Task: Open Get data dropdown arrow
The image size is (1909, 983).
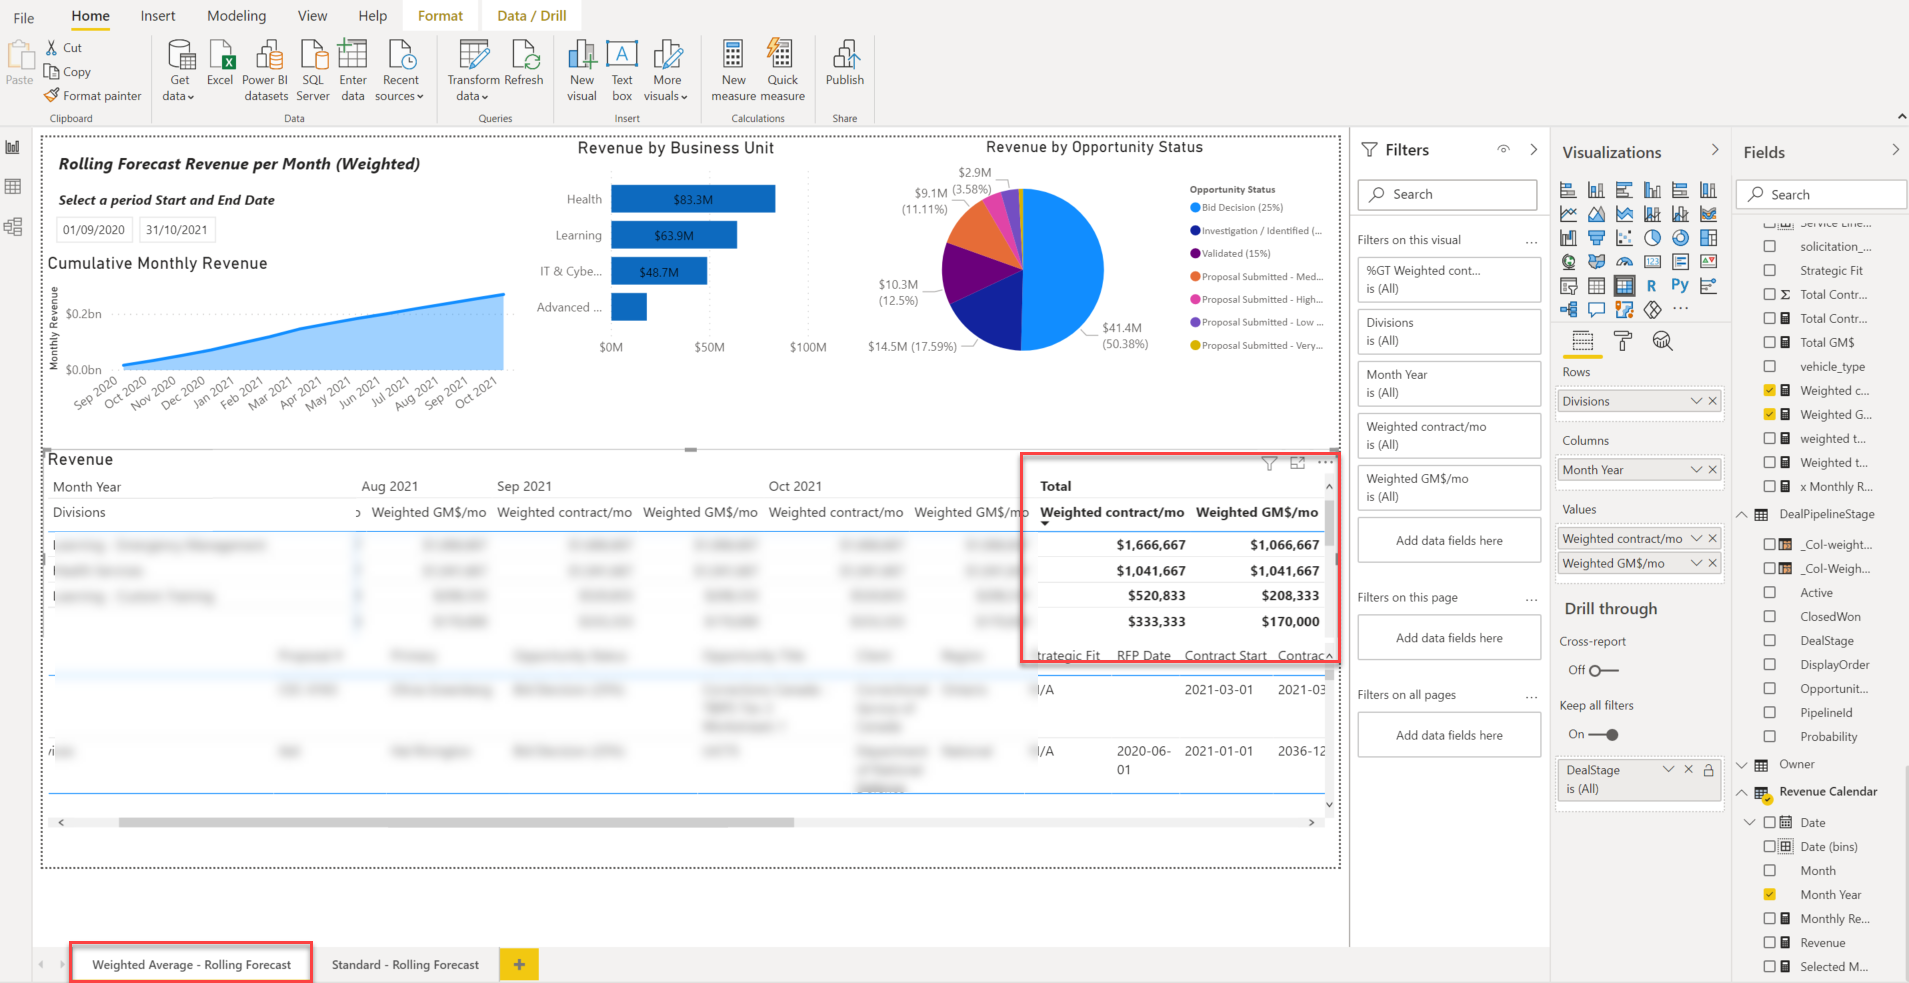Action: [x=191, y=97]
